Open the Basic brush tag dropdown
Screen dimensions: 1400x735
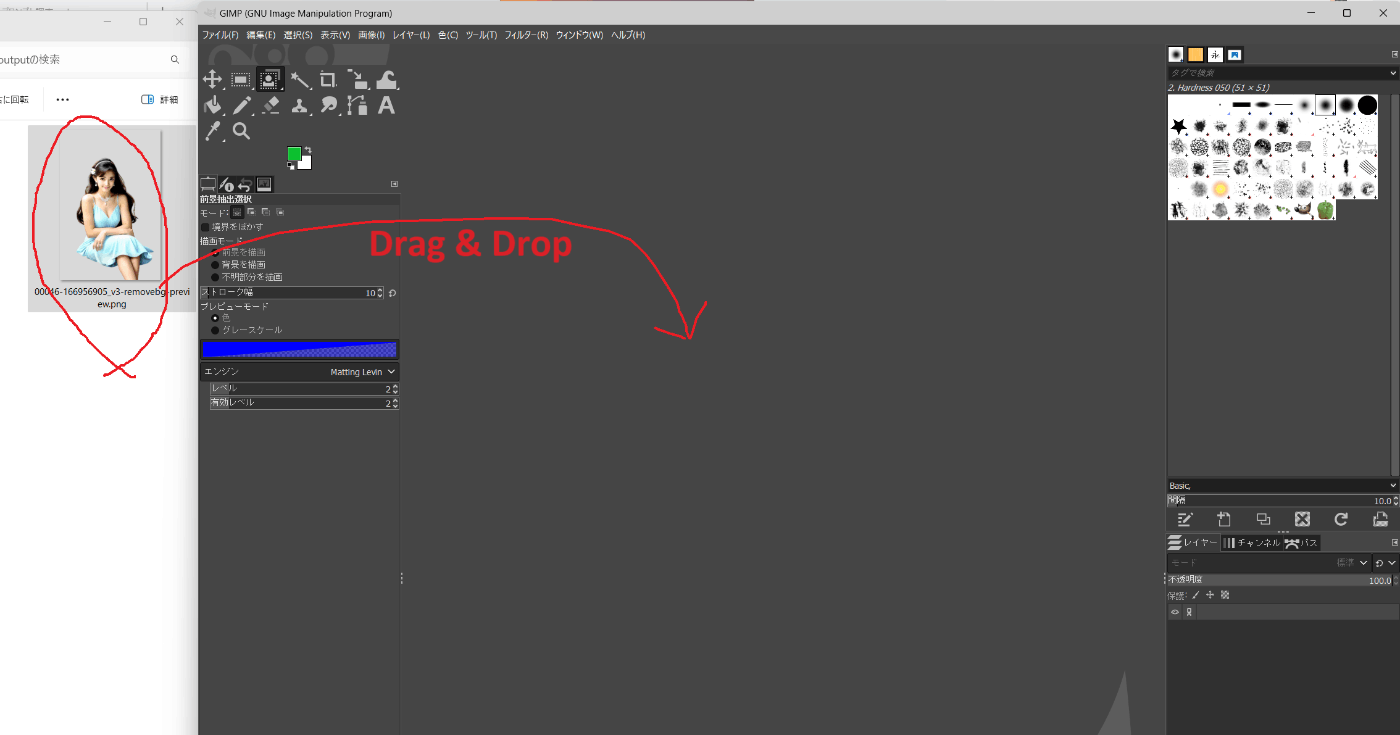(x=1283, y=485)
